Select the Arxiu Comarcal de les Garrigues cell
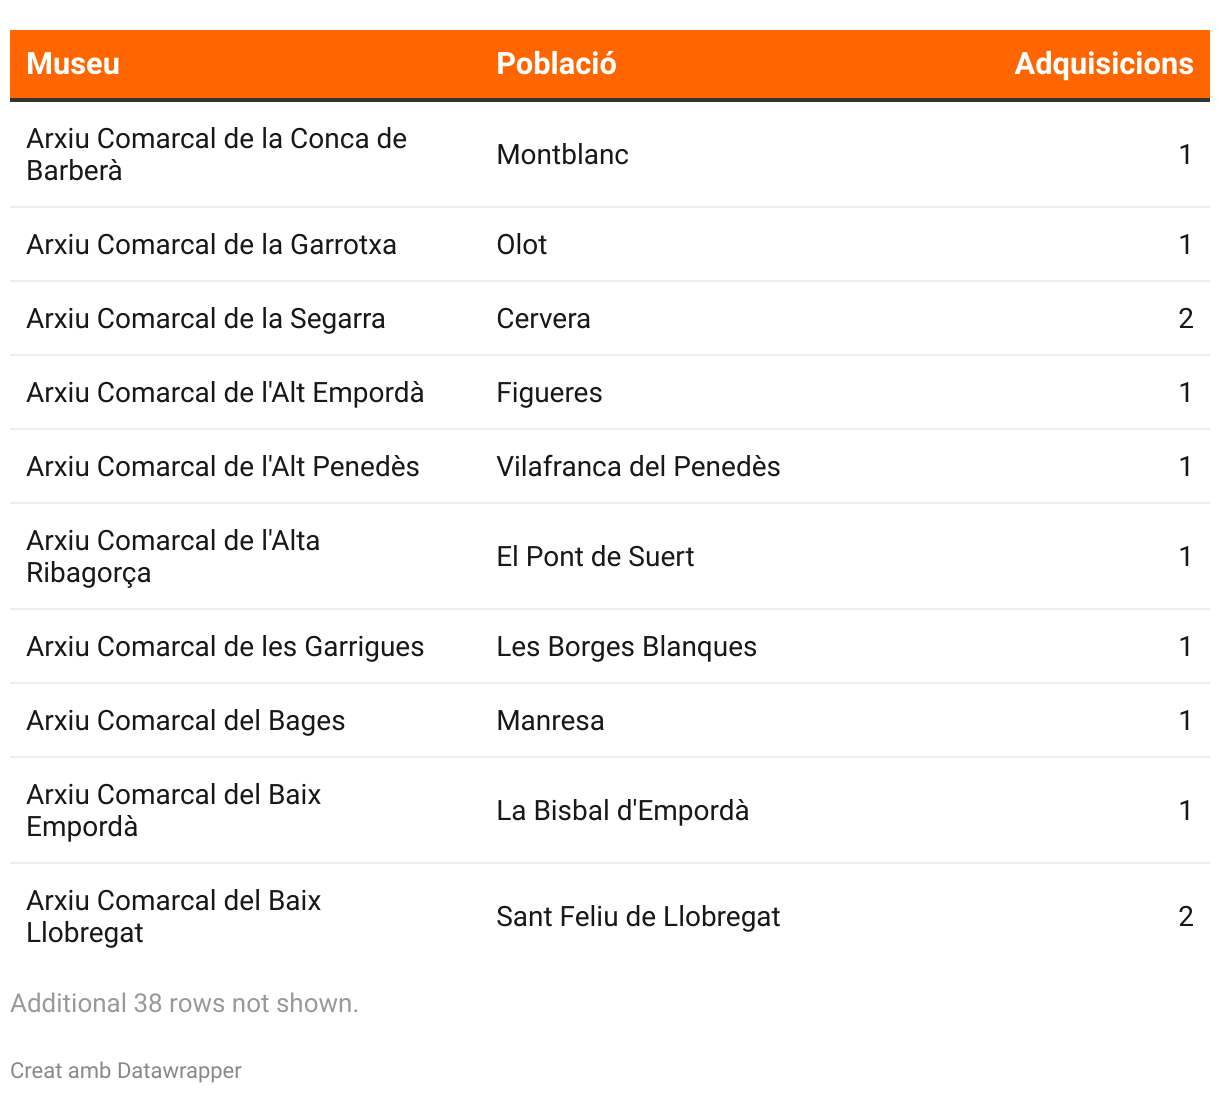The width and height of the screenshot is (1220, 1094). 225,647
